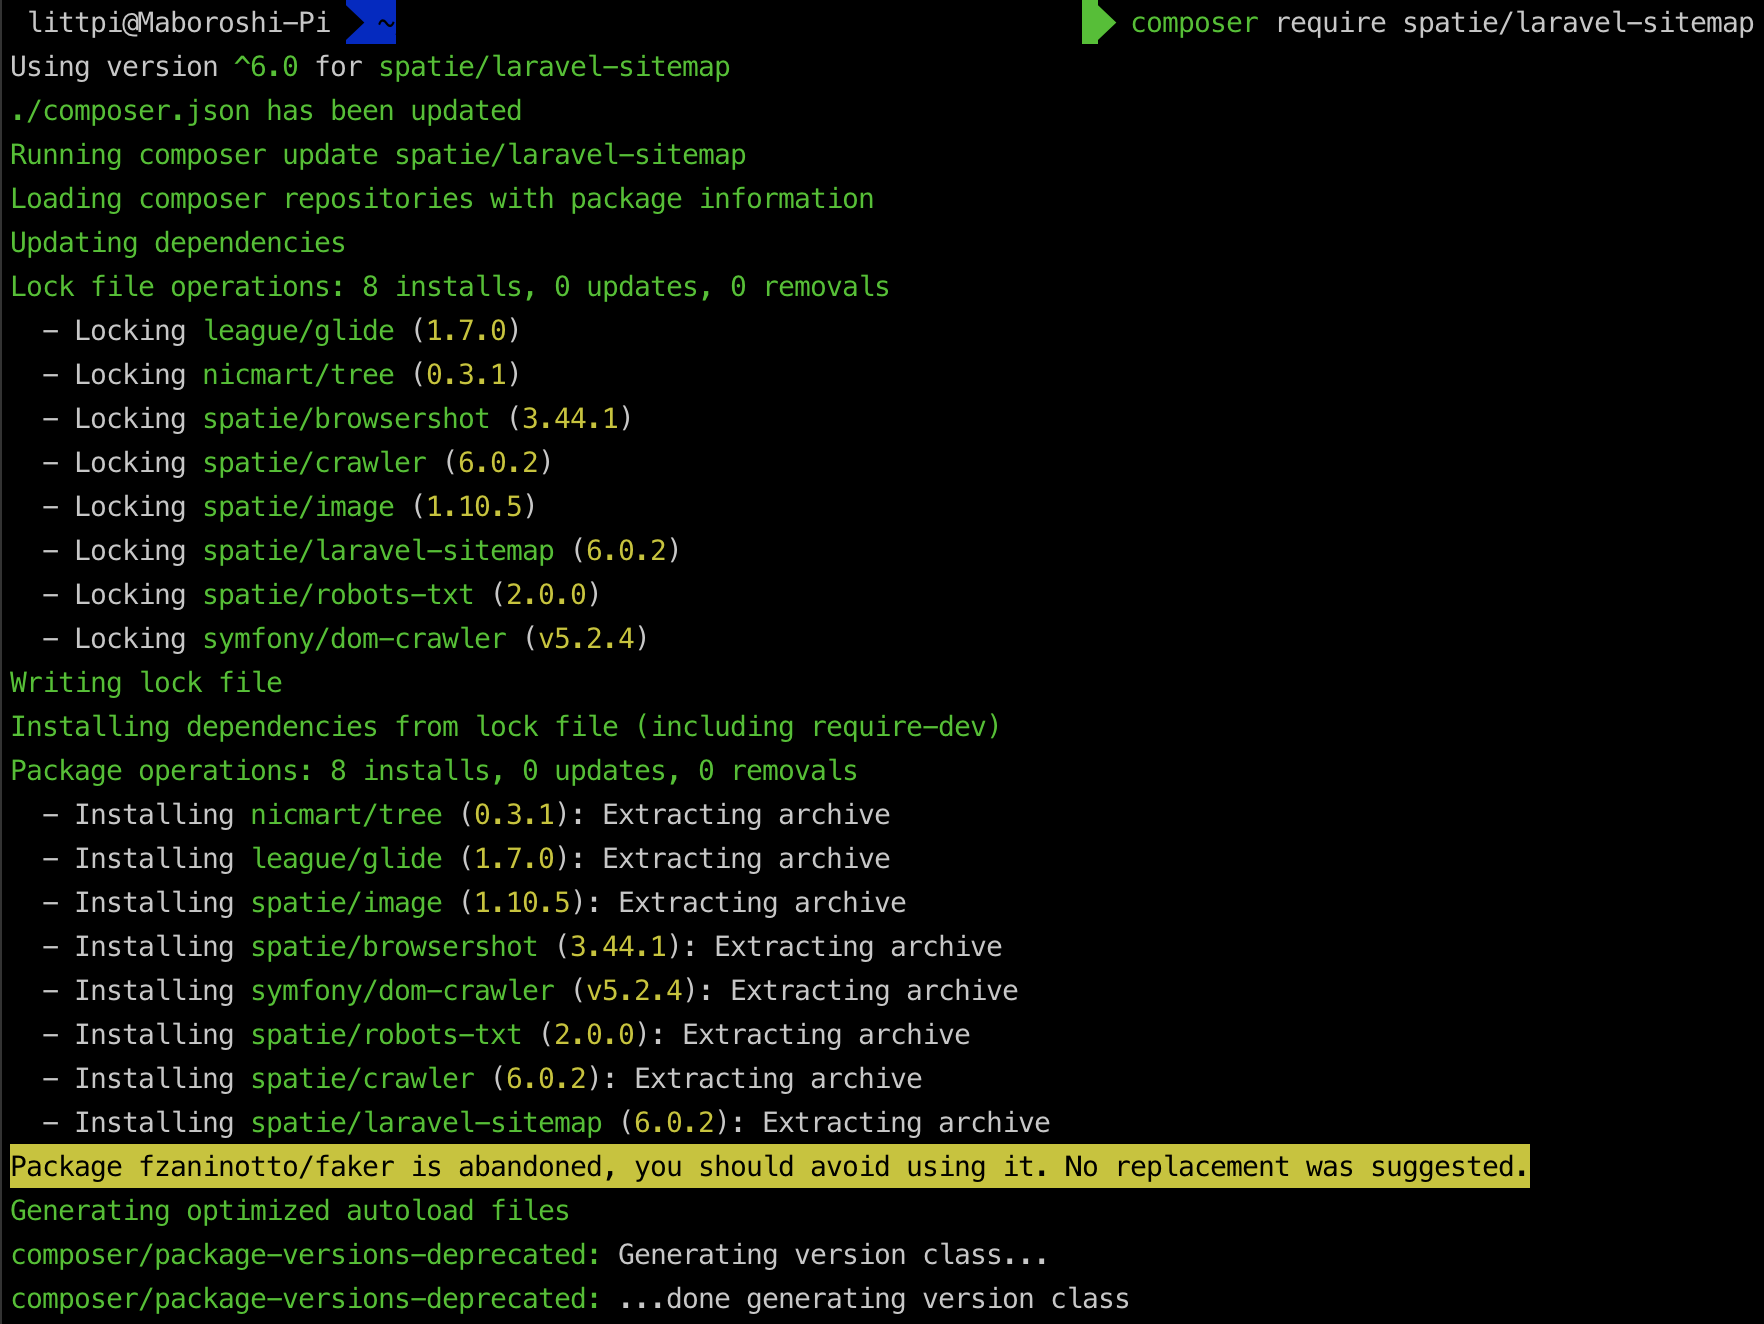
Task: Click 'Installing spatie/robots-txt (2.0.0)' row
Action: click(x=506, y=1035)
